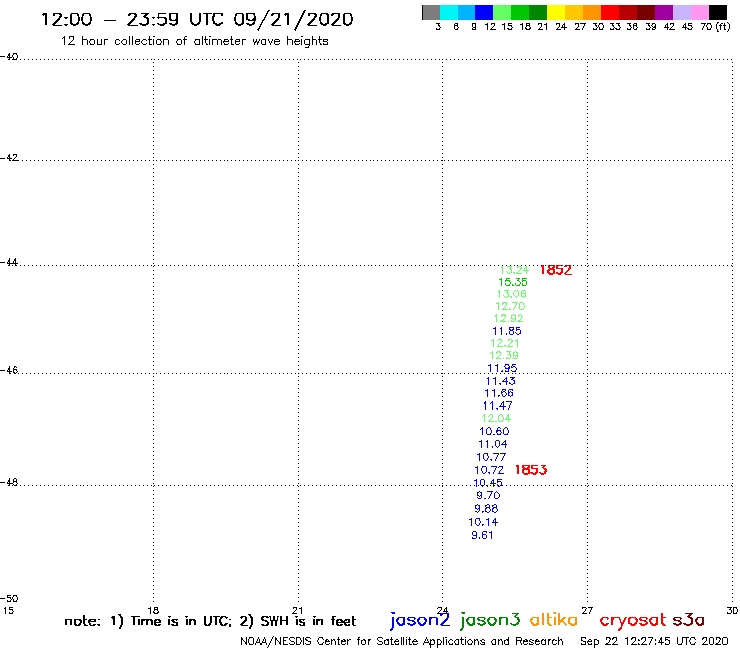Select the longitude axis label '30'
Screen dimensions: 740x650
(x=732, y=611)
